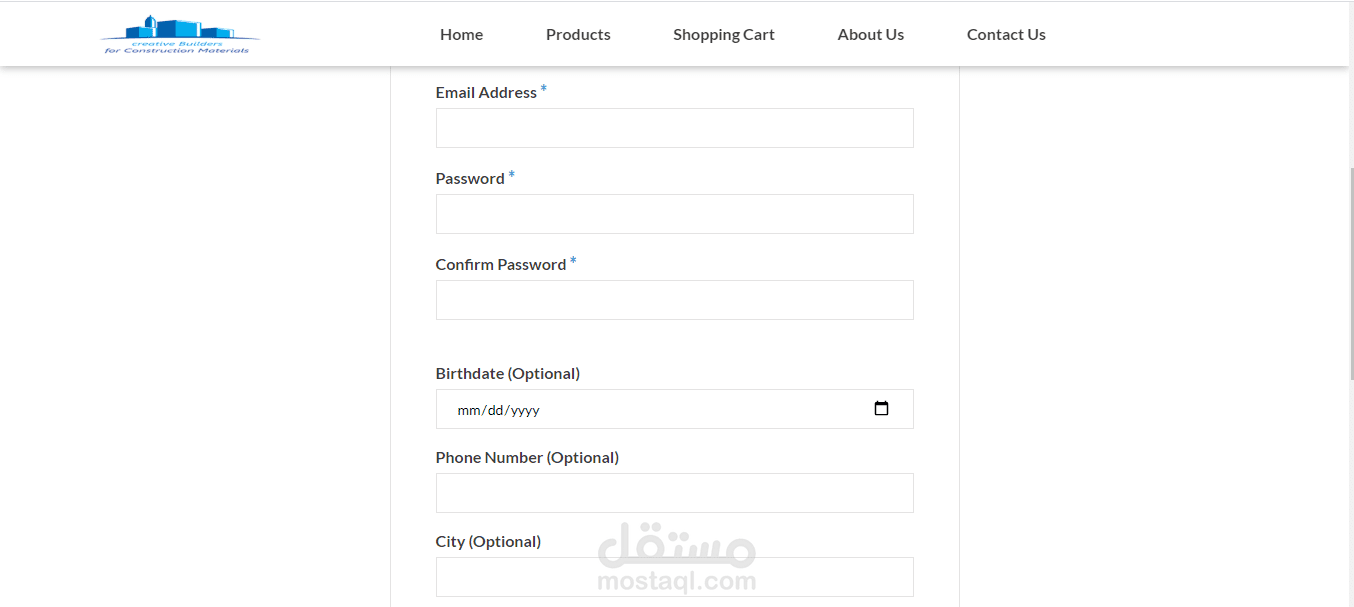Open the Shopping Cart page
This screenshot has height=607, width=1354.
[x=723, y=34]
